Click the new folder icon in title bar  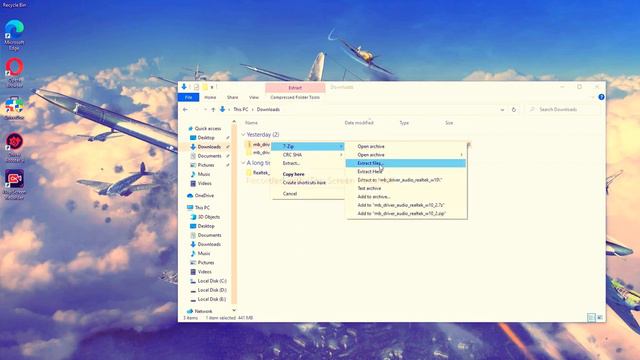point(205,87)
